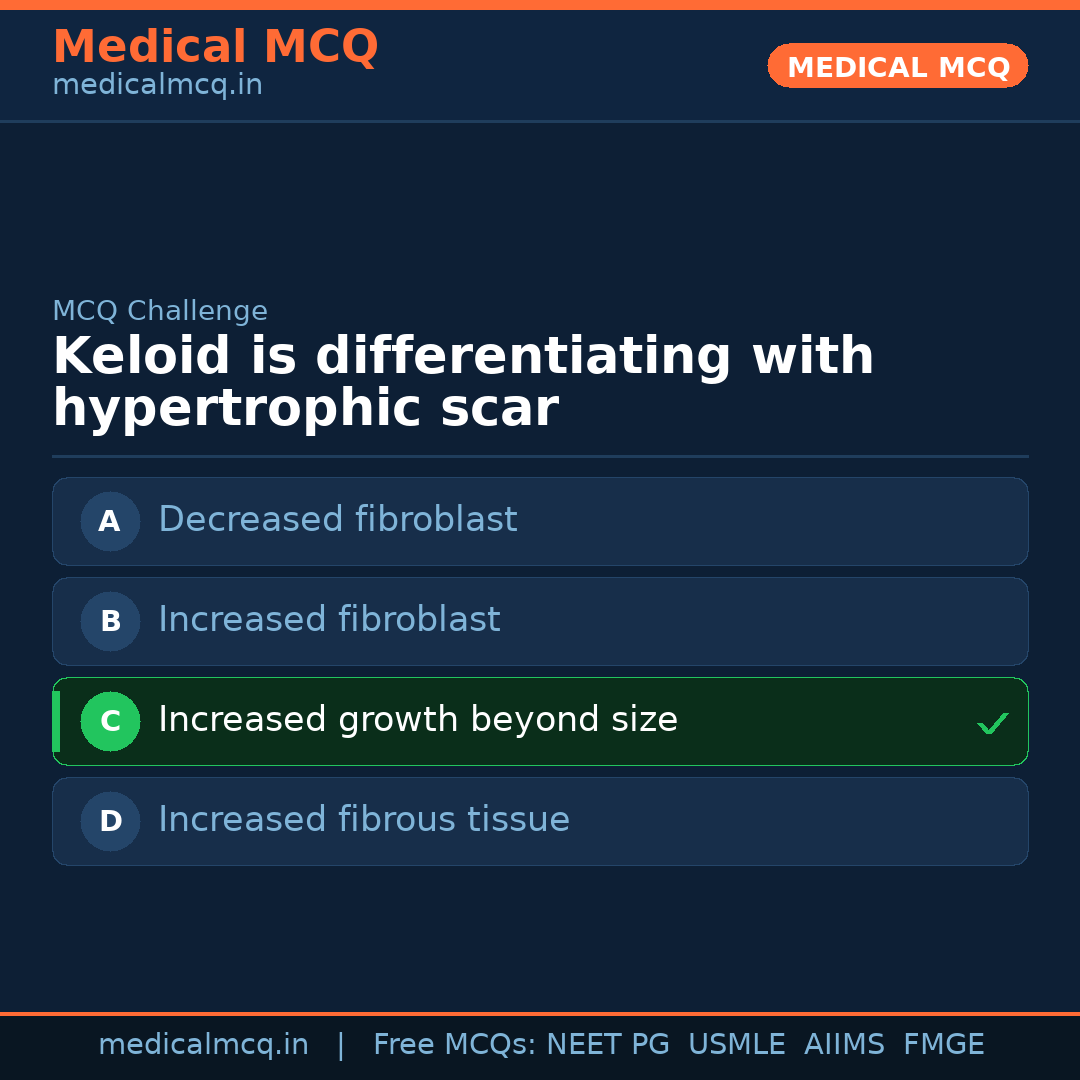Click AIIMS in the footer
The height and width of the screenshot is (1080, 1080).
point(844,1045)
